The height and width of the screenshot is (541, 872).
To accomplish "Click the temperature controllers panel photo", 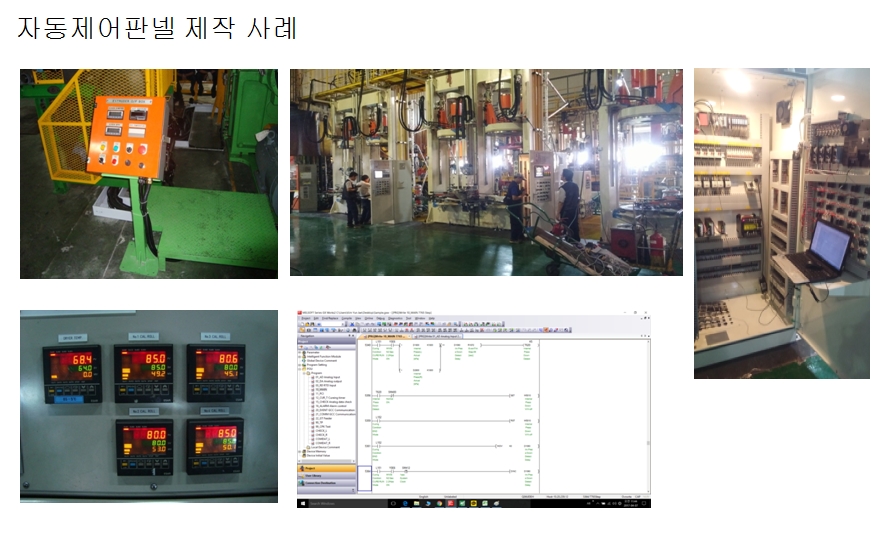I will point(148,405).
